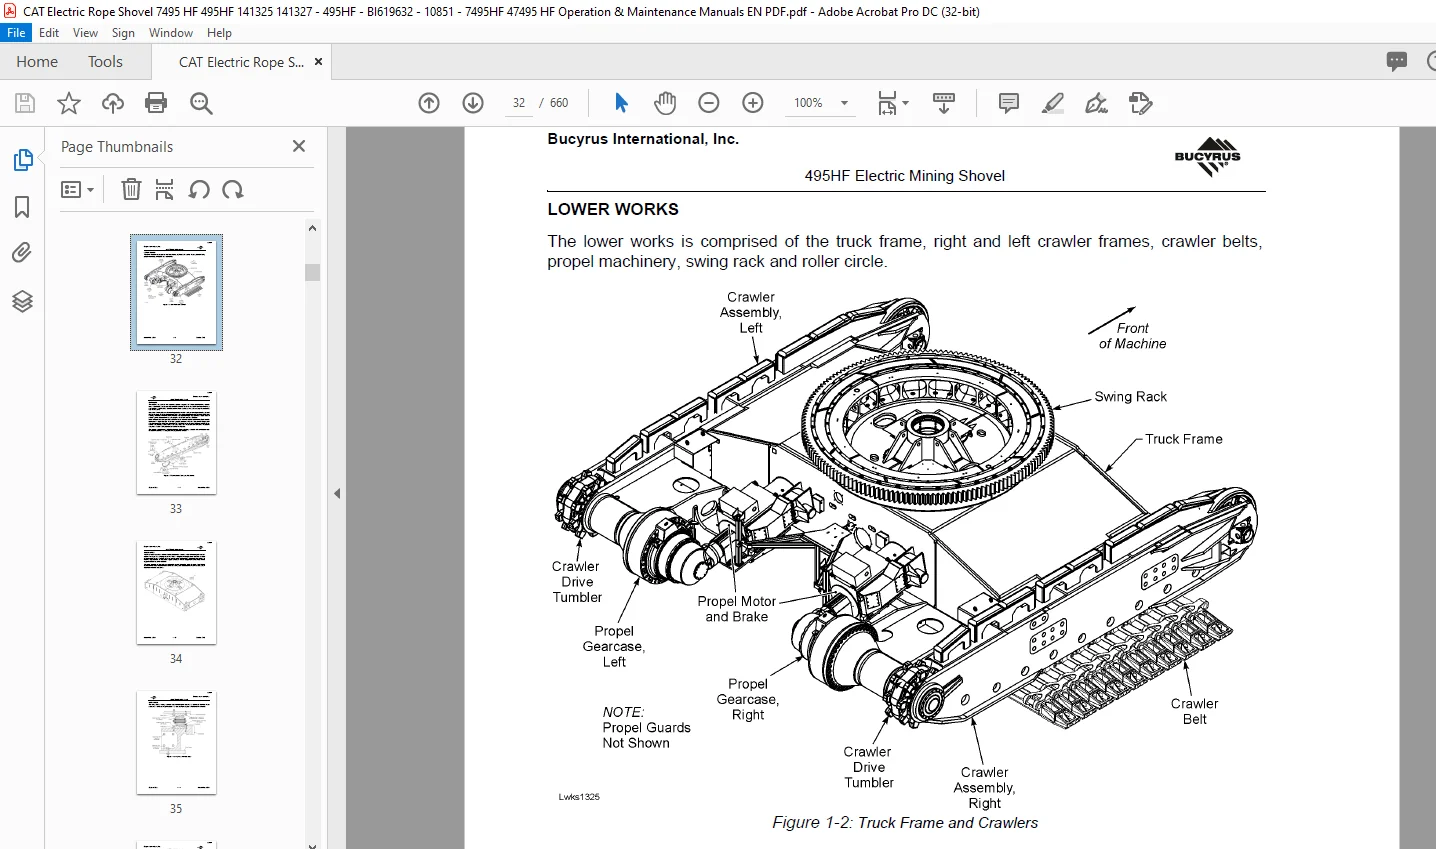
Task: Select the Highlight text pen tool
Action: click(x=1053, y=103)
